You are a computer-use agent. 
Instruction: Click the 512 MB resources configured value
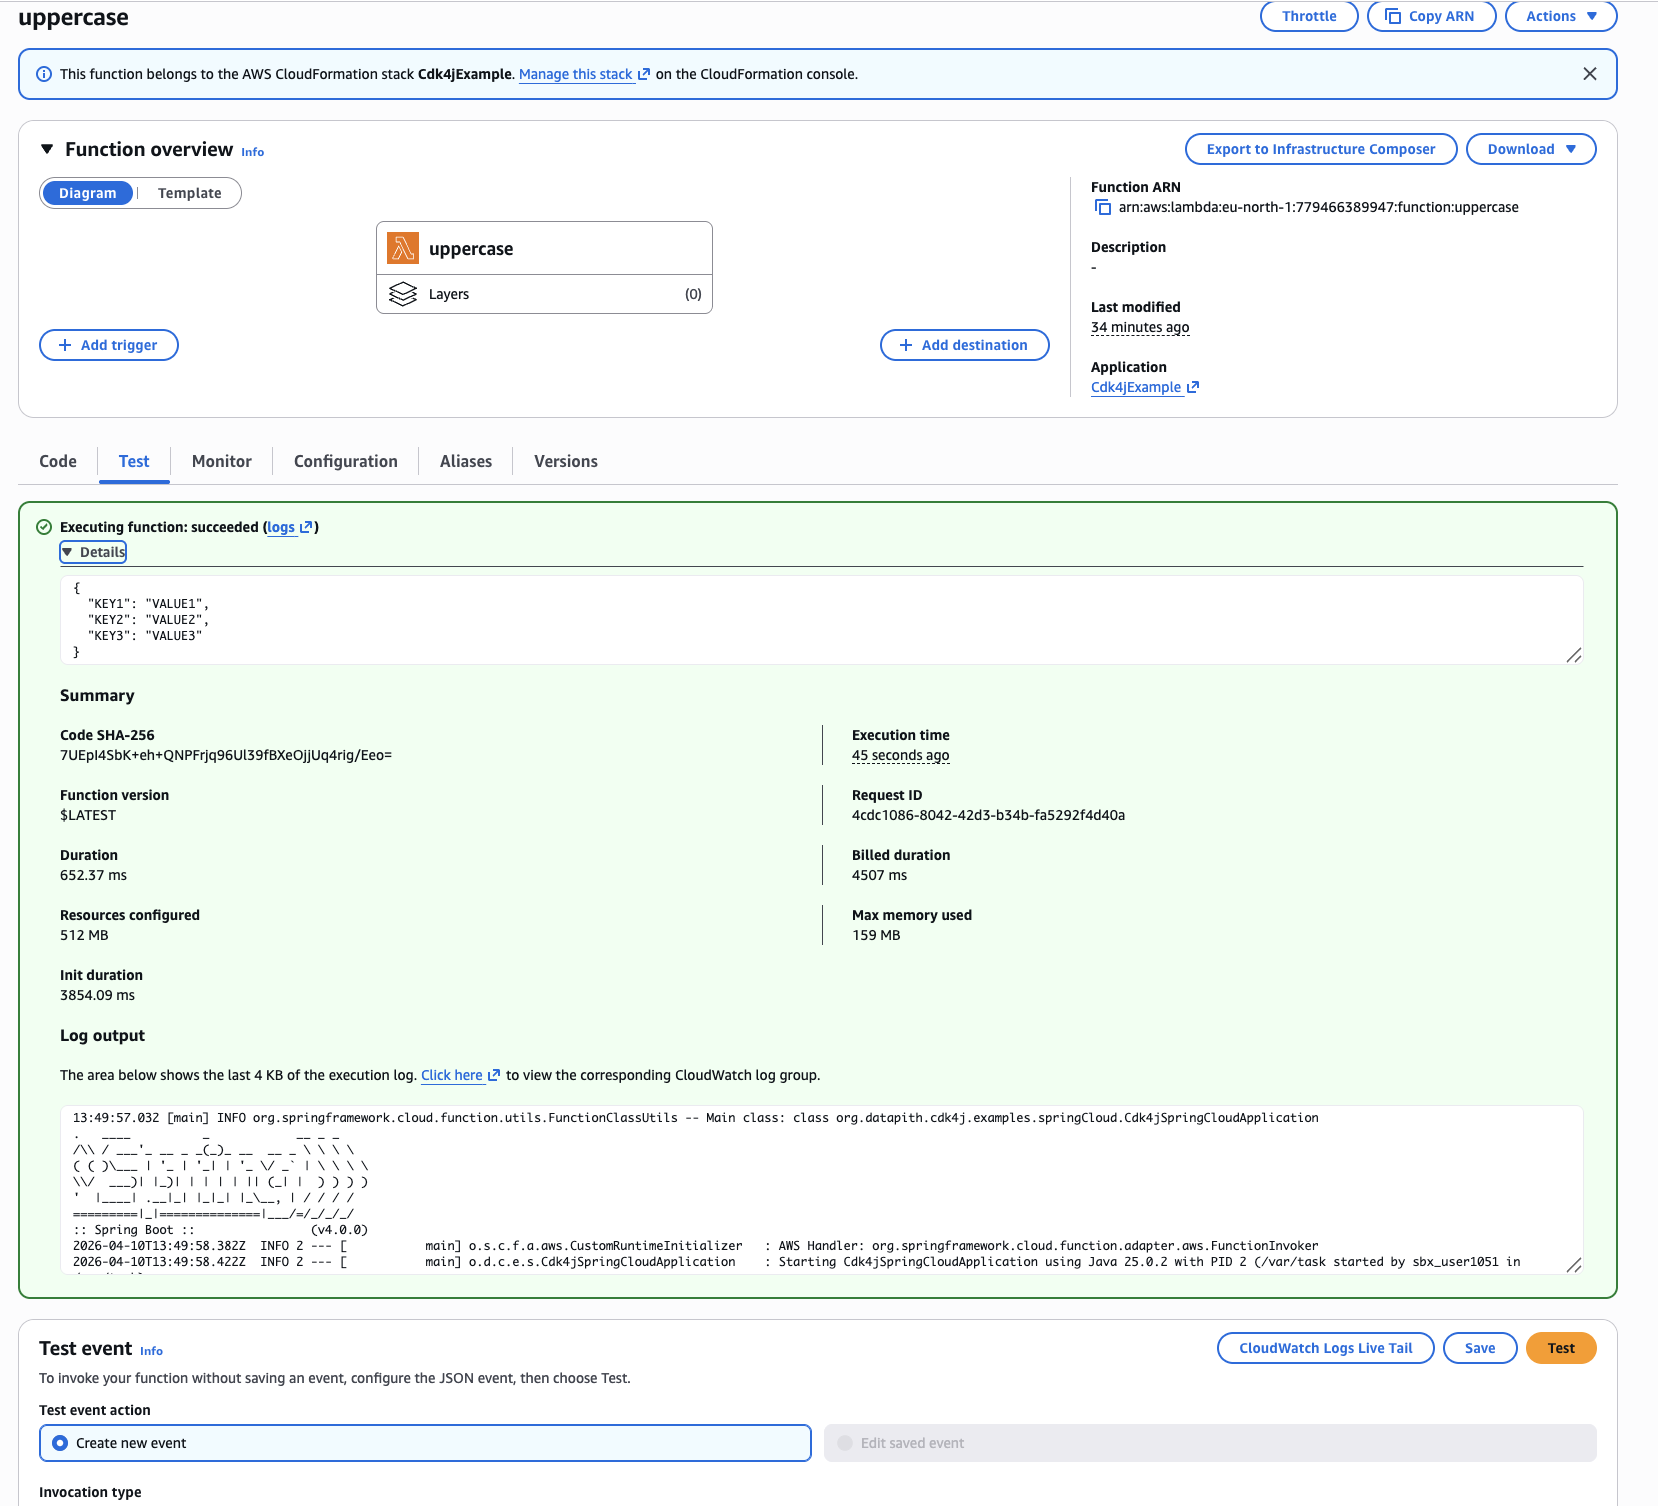(84, 935)
